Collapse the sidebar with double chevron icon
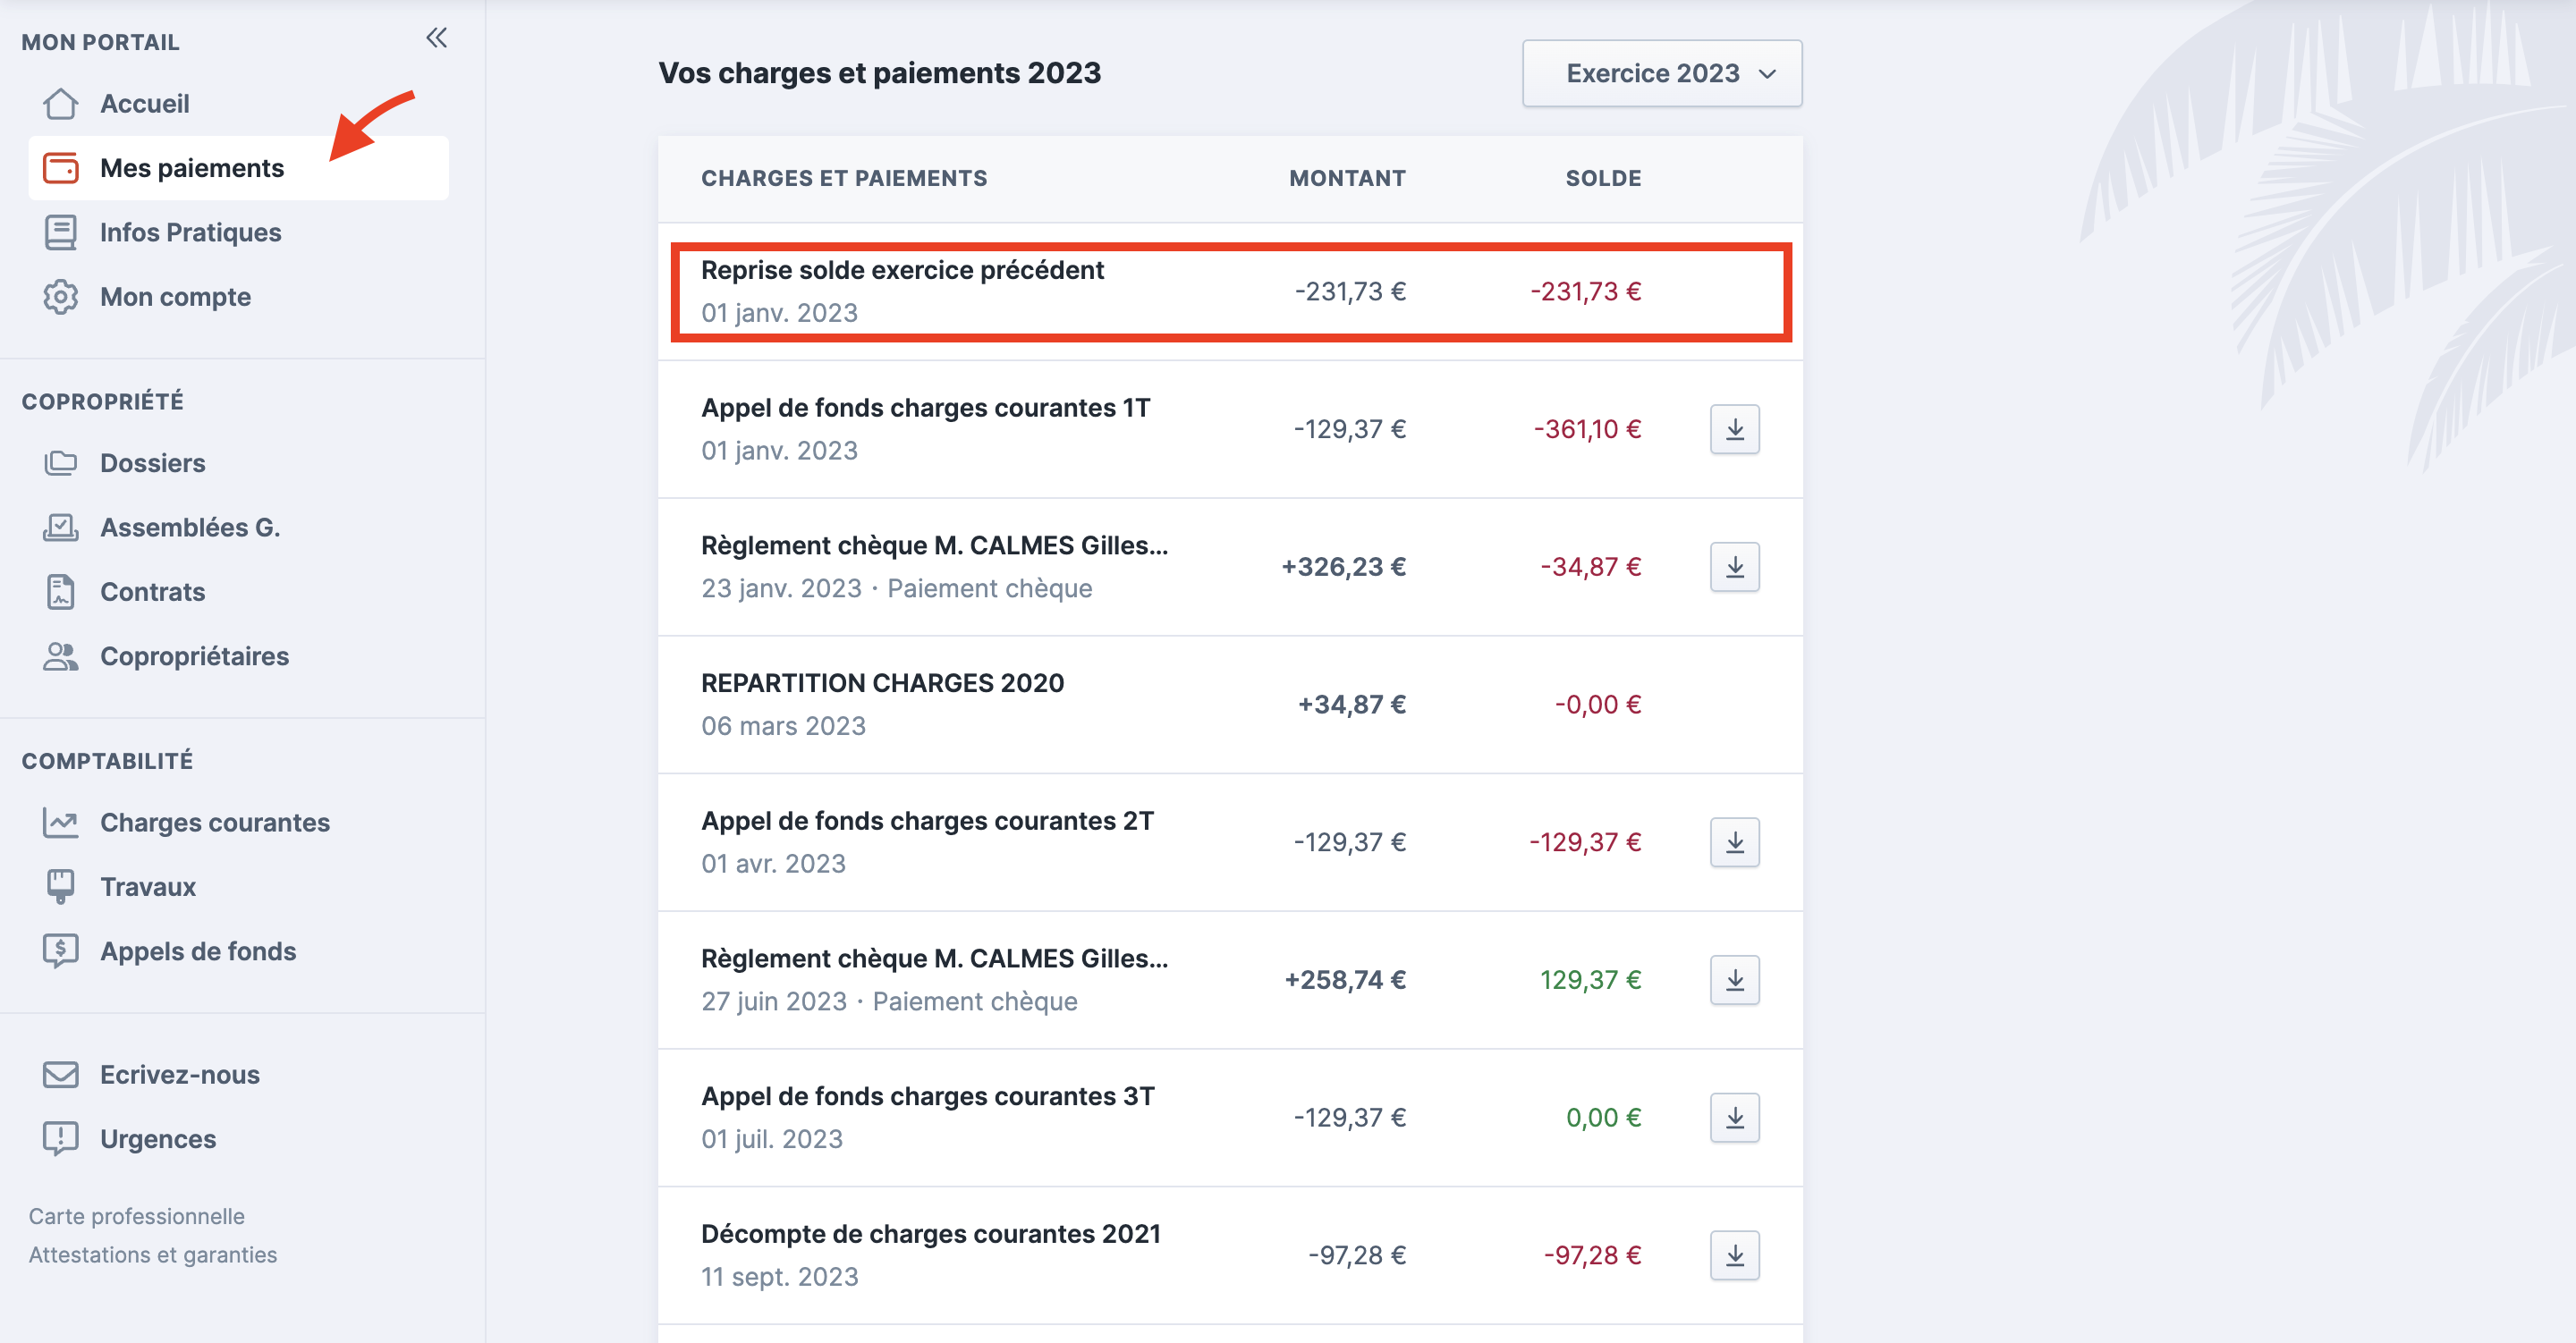2576x1343 pixels. (x=436, y=38)
